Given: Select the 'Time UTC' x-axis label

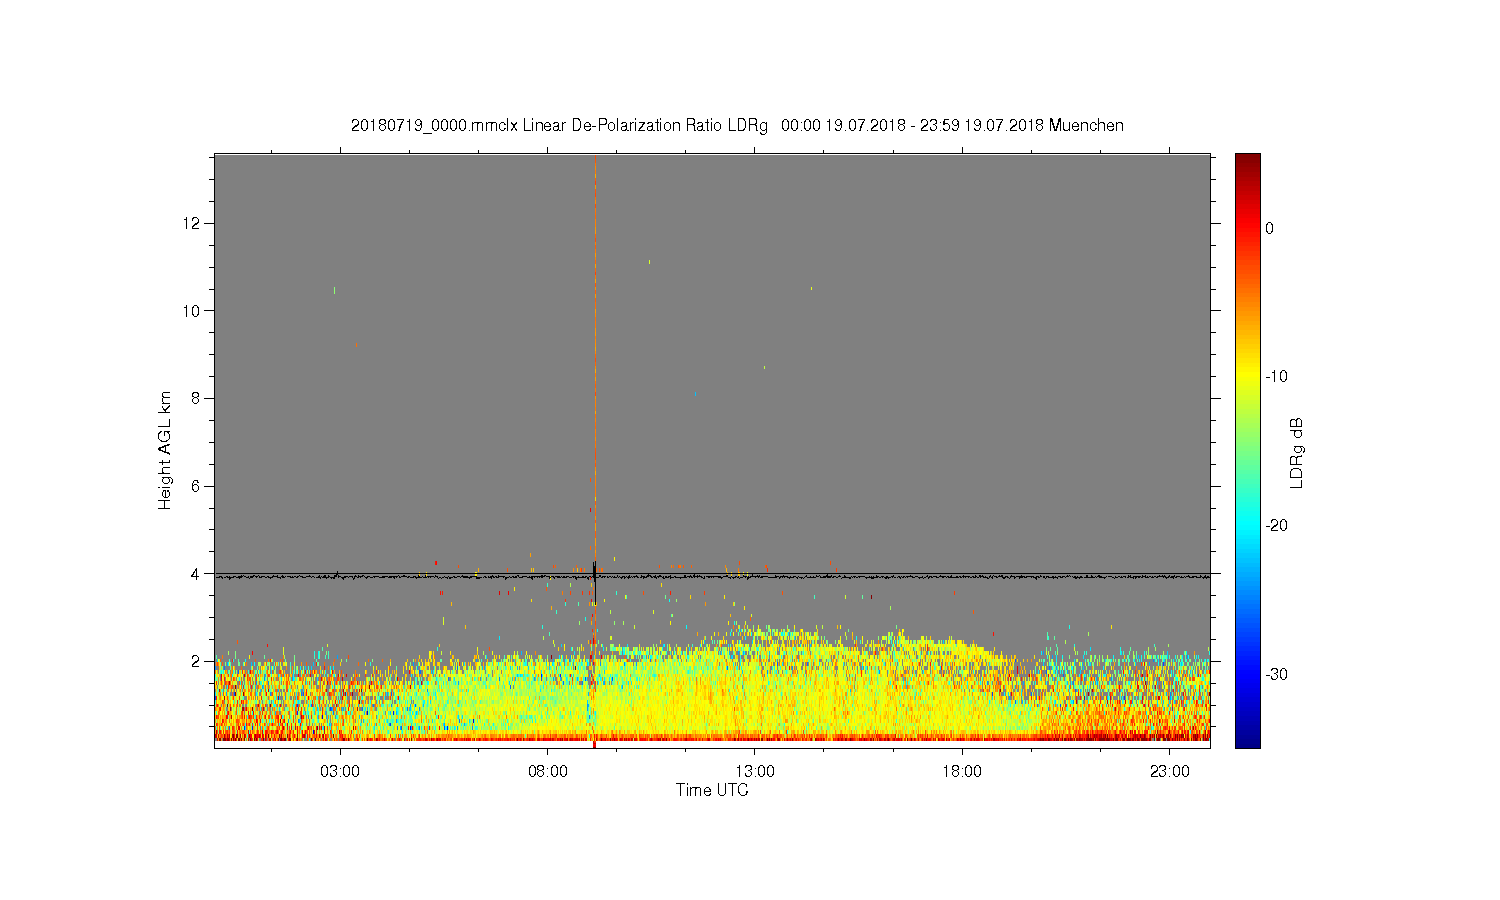Looking at the screenshot, I should tap(712, 790).
